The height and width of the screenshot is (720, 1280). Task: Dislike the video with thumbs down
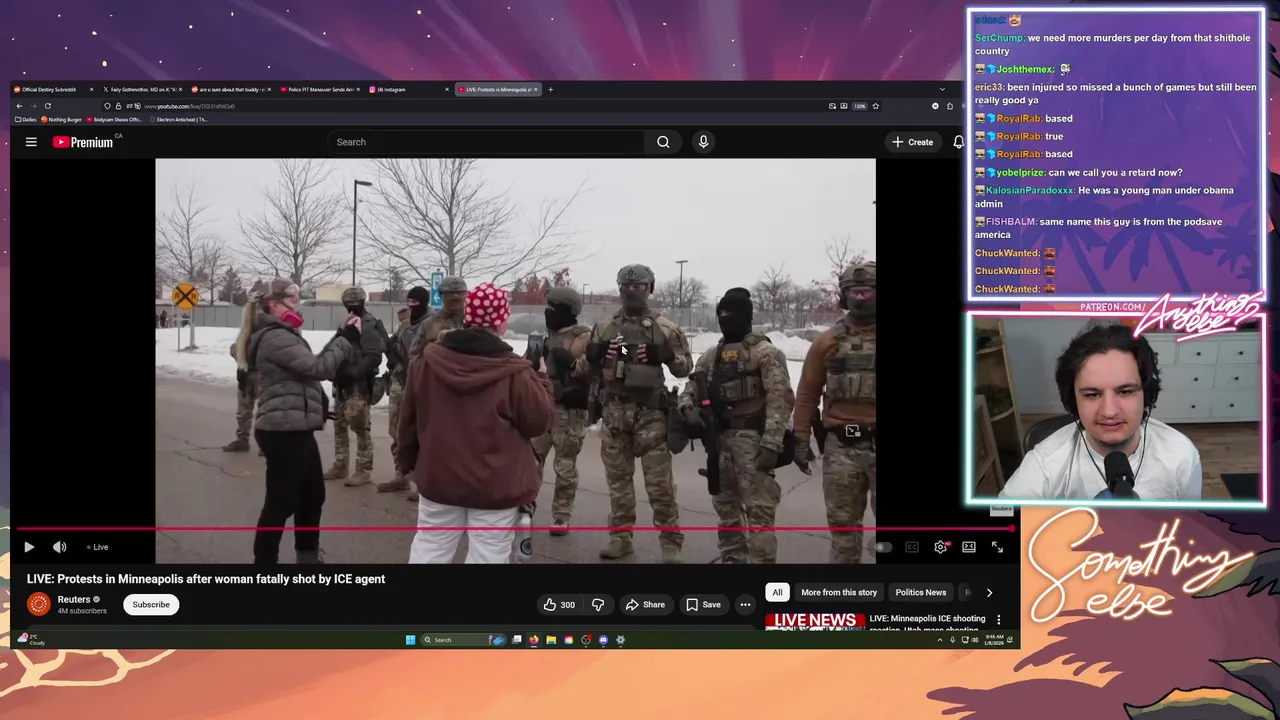(x=598, y=604)
